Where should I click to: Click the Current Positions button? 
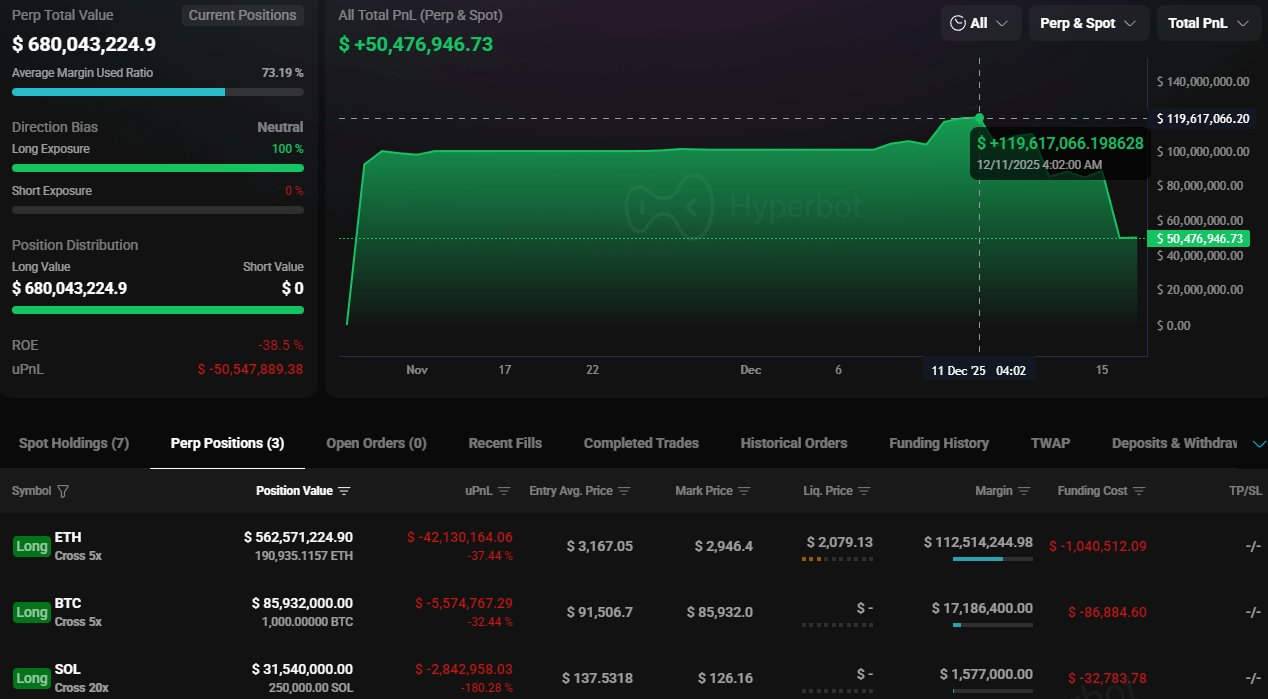[x=242, y=15]
